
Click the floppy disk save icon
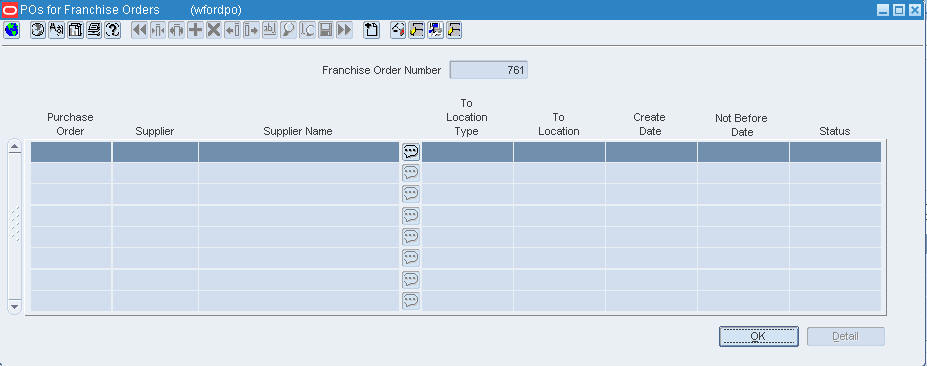pos(325,30)
